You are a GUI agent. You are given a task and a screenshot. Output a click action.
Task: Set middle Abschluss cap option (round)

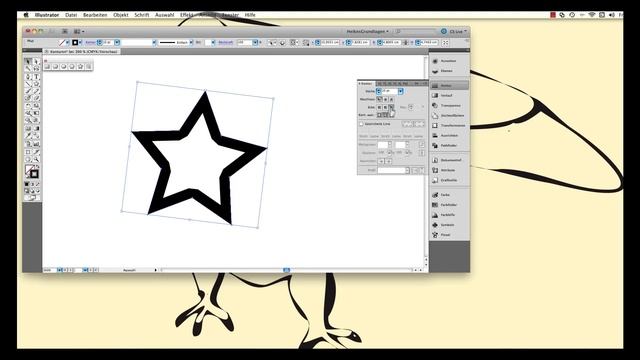click(385, 99)
